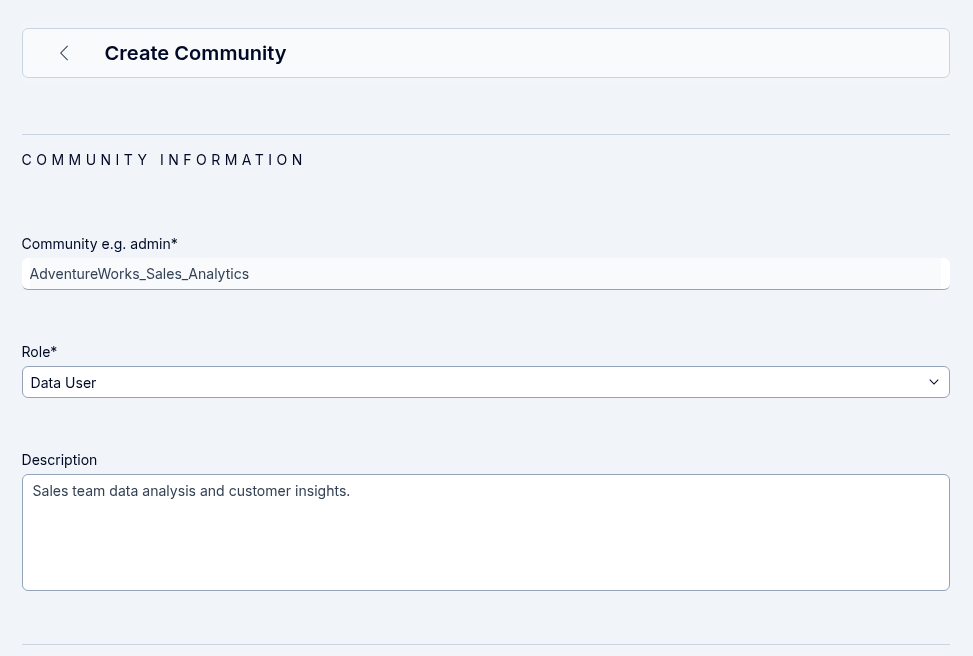Screen dimensions: 973x656
Task: Click the 'Data User' selected value
Action: 63,382
